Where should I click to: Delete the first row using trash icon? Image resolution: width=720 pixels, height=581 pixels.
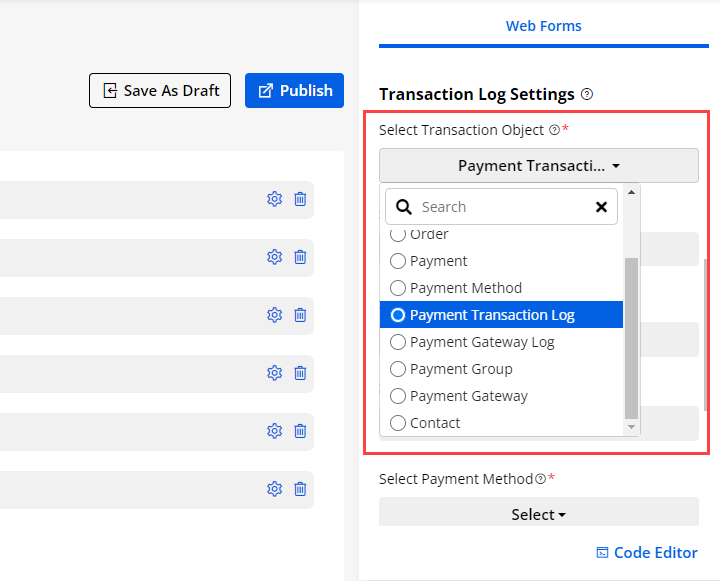[300, 199]
